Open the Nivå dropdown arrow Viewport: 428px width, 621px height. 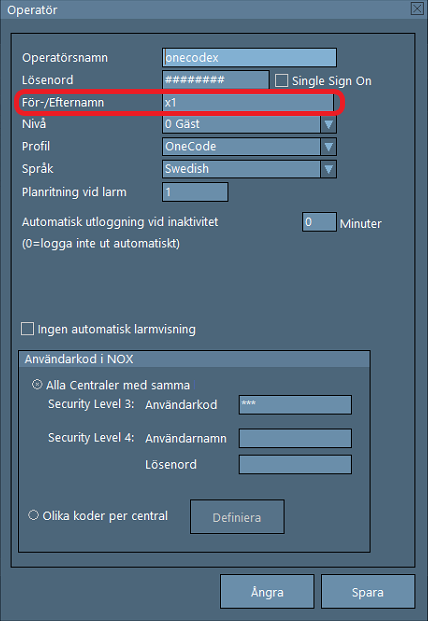coord(328,125)
